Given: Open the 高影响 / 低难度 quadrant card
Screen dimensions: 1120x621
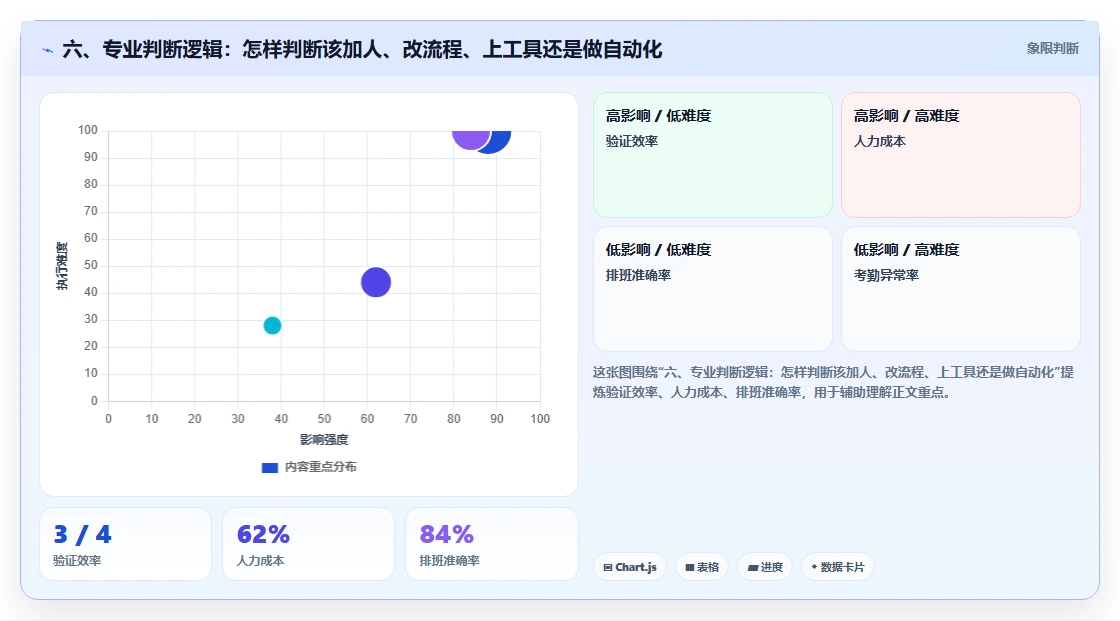Looking at the screenshot, I should [x=713, y=154].
